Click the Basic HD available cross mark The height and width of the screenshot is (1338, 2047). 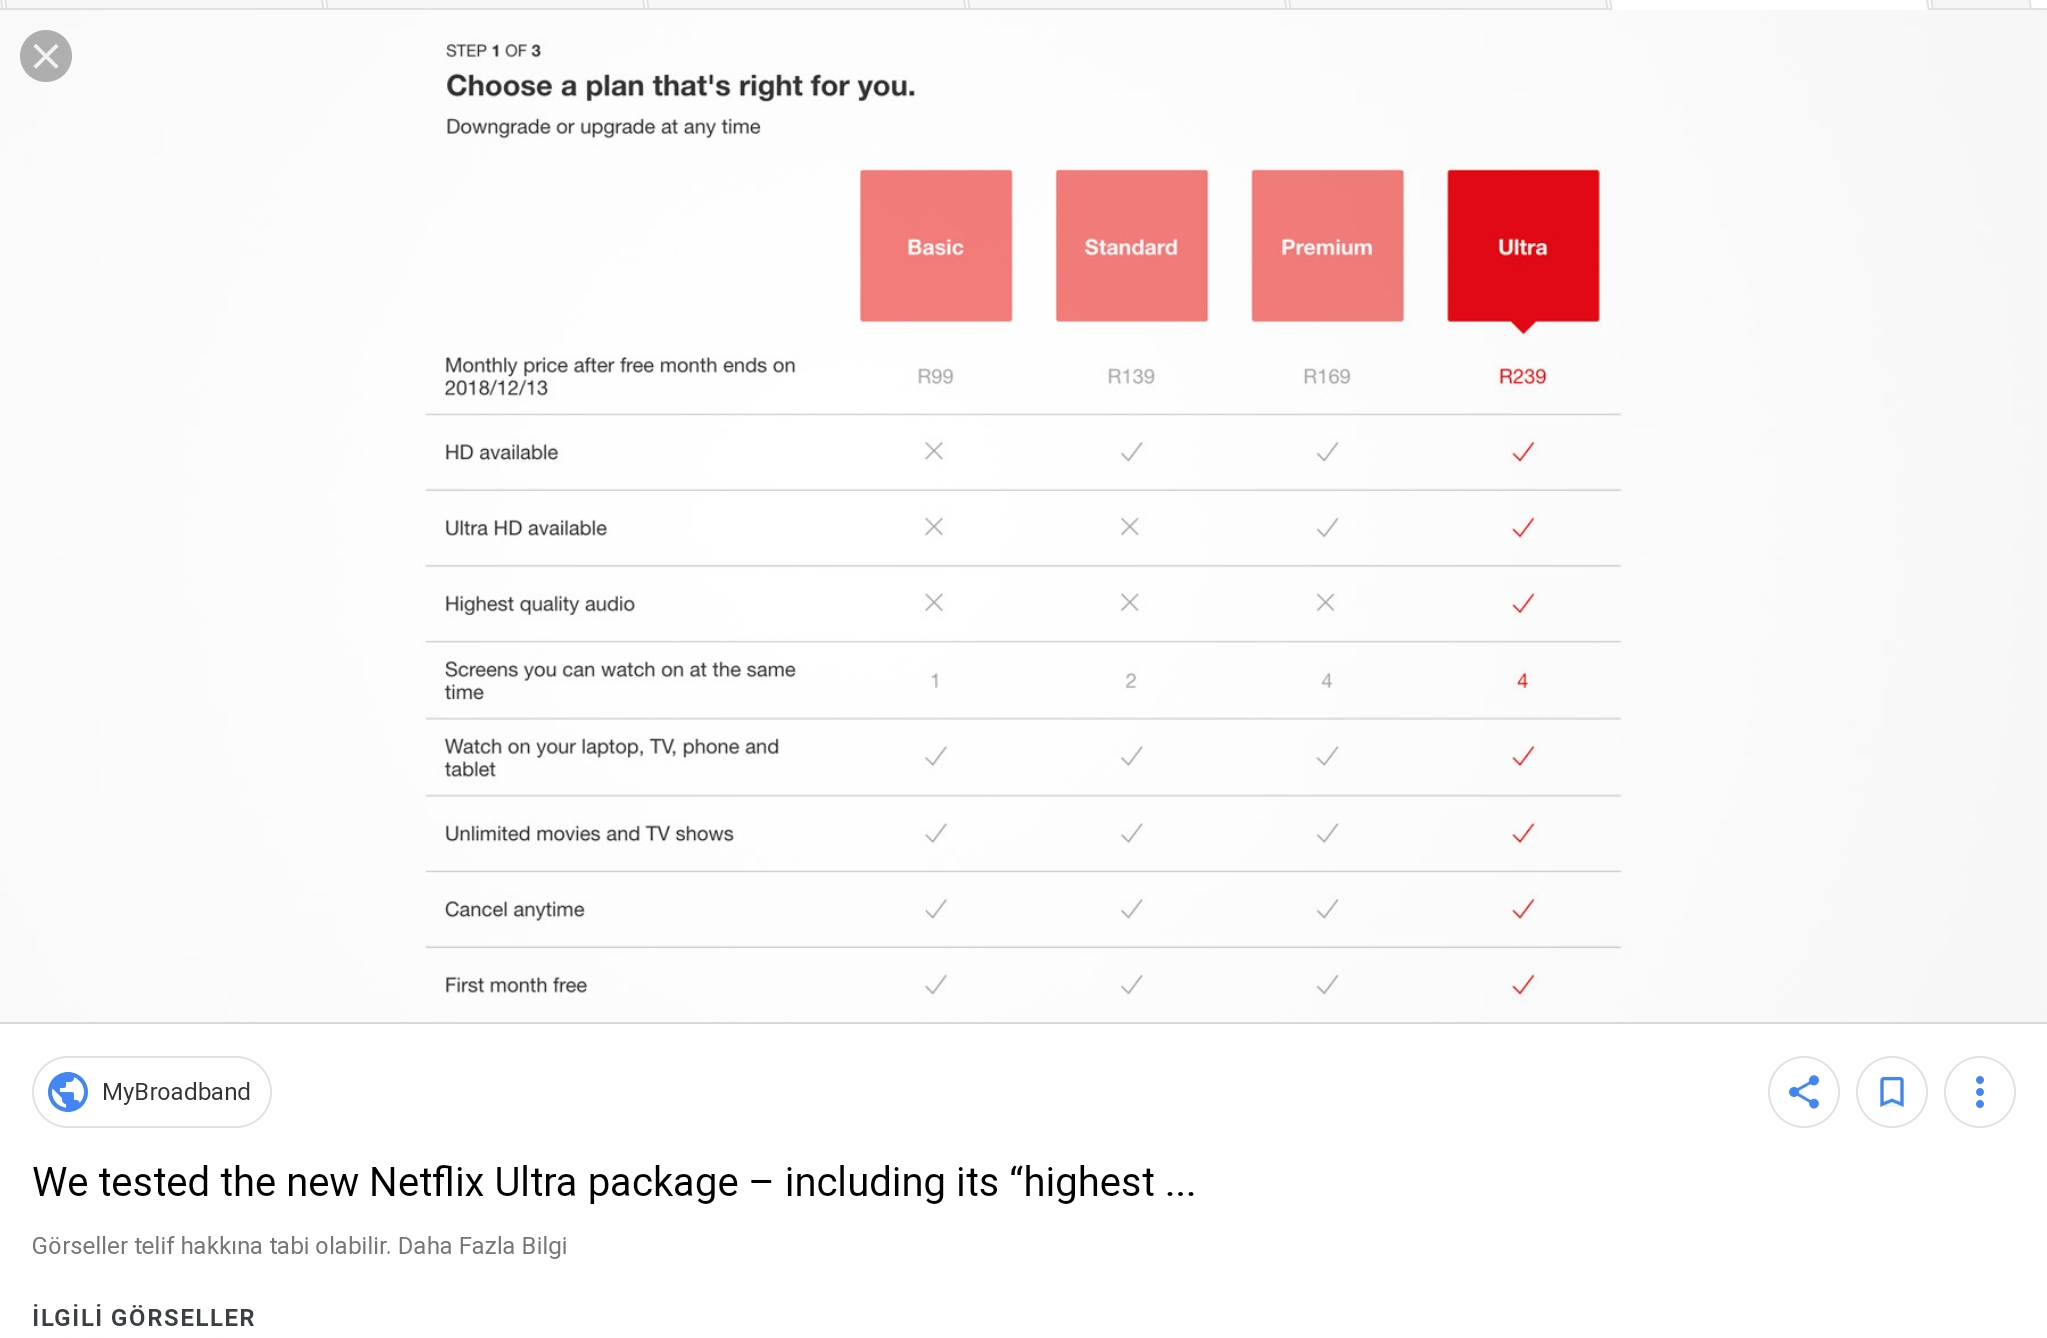click(x=934, y=452)
